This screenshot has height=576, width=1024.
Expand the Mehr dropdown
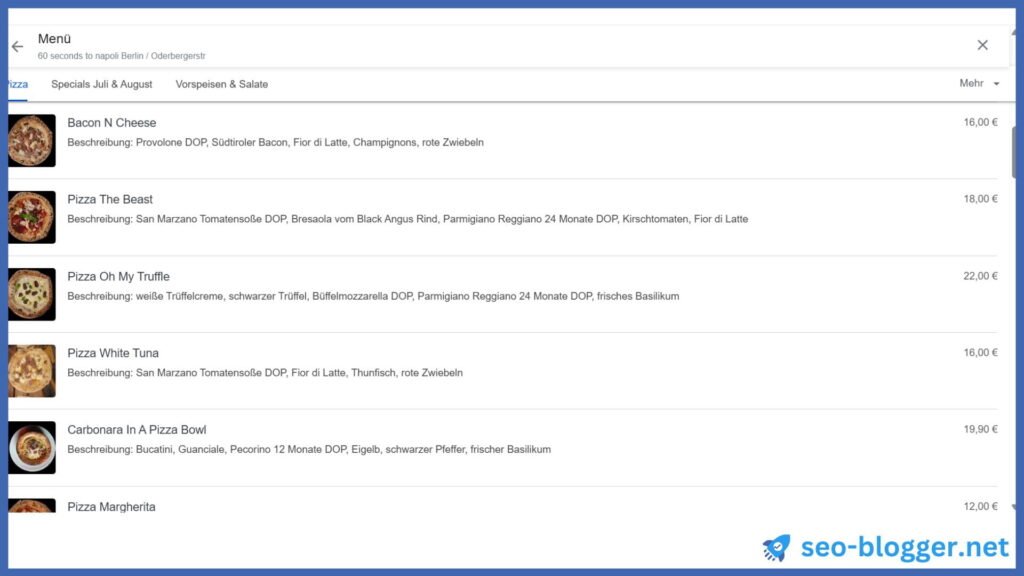pyautogui.click(x=979, y=84)
